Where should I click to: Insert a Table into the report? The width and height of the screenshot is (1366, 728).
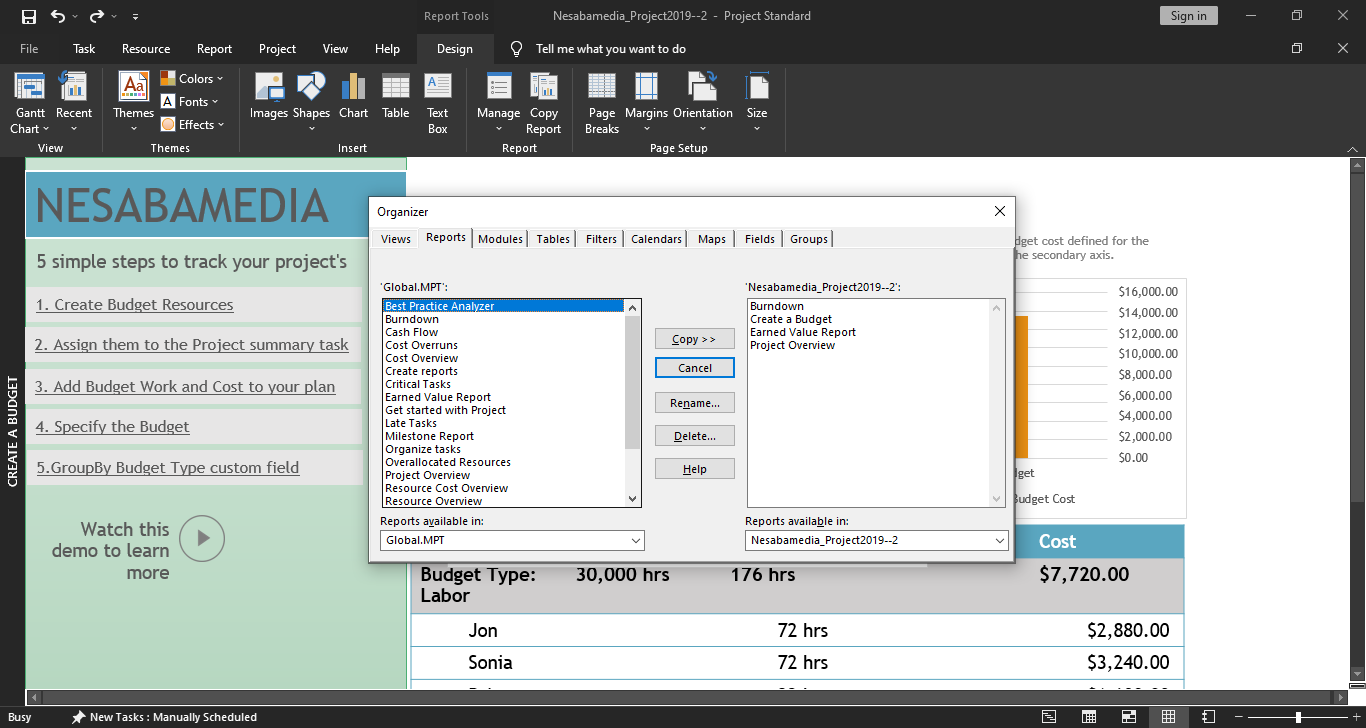[396, 88]
